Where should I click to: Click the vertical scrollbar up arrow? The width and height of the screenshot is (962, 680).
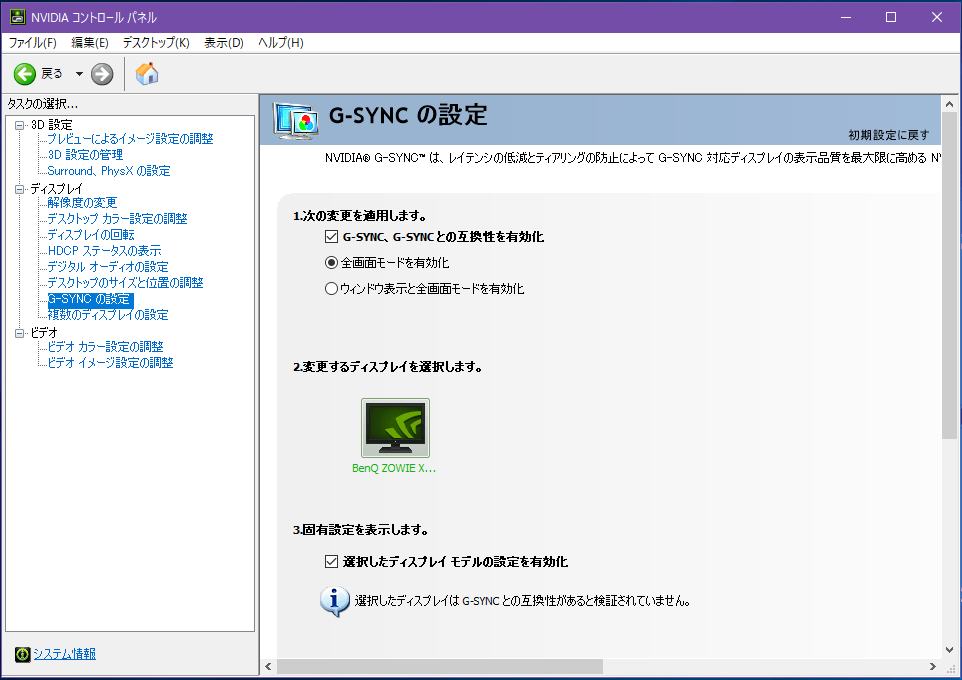[x=949, y=104]
